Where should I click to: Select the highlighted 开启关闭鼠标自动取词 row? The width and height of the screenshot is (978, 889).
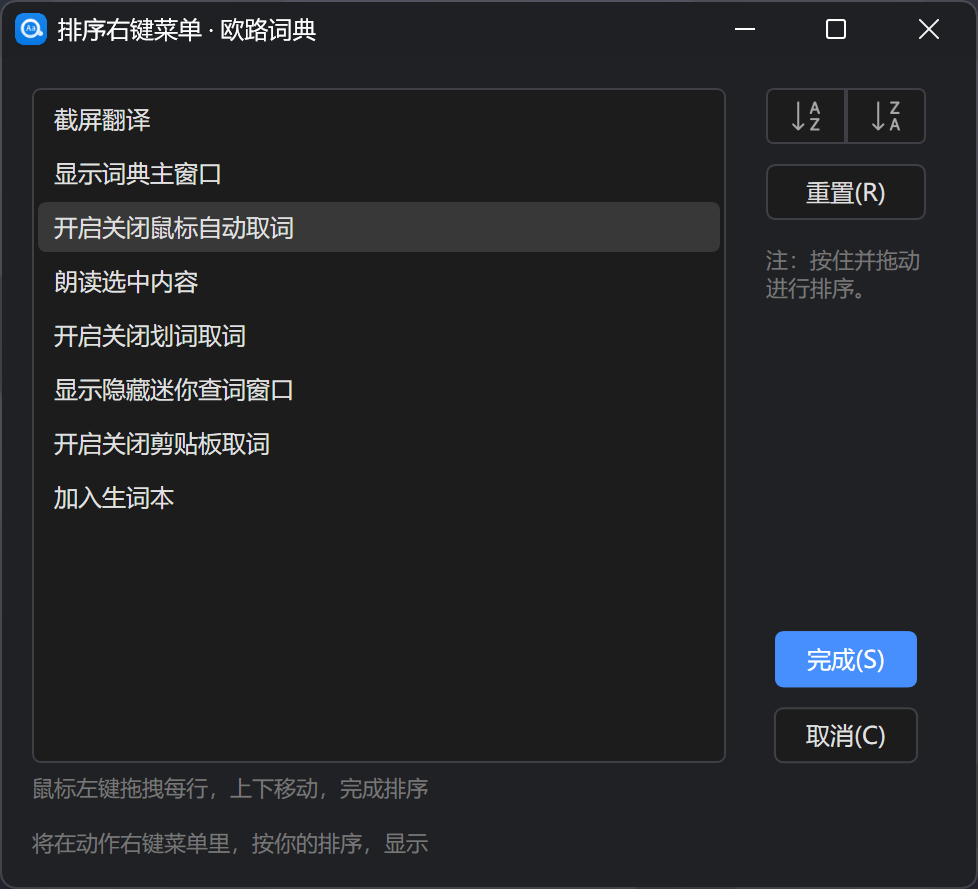[379, 227]
